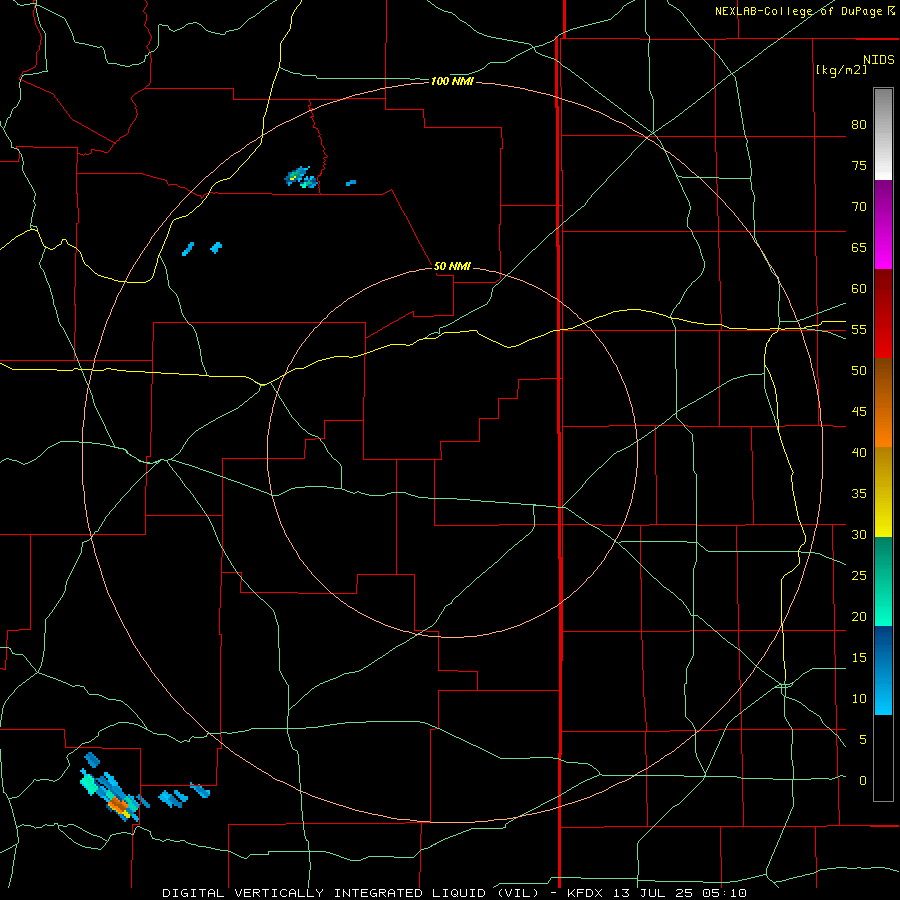Viewport: 900px width, 900px height.
Task: Click the 75 value on VIL scale
Action: click(859, 165)
